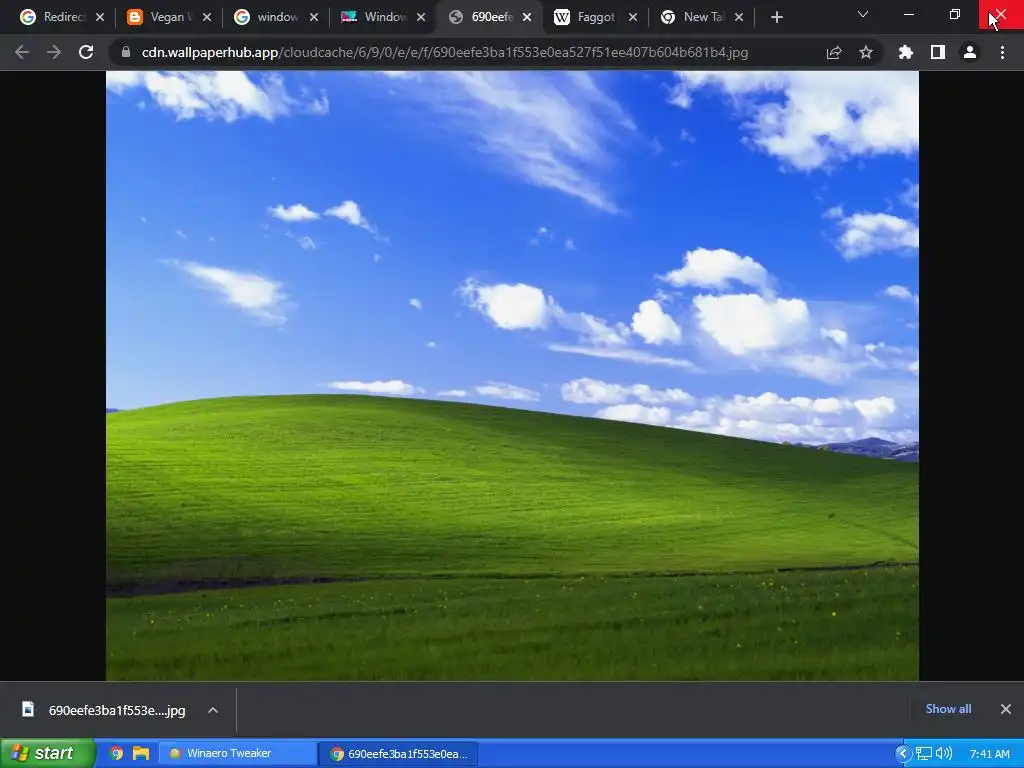The height and width of the screenshot is (768, 1024).
Task: Switch to Winaero Tweaker taskbar window
Action: tap(238, 753)
